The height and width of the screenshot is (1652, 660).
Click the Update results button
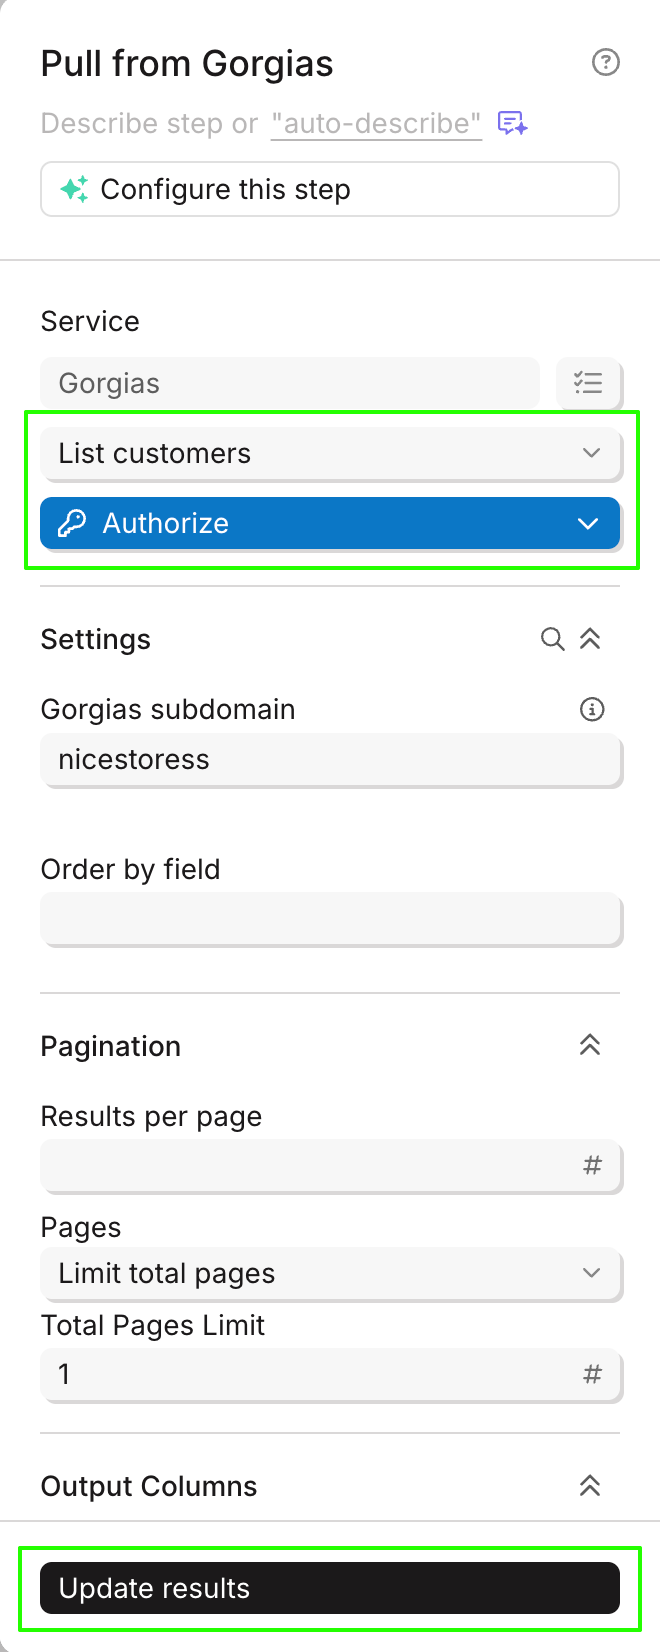pos(330,1588)
